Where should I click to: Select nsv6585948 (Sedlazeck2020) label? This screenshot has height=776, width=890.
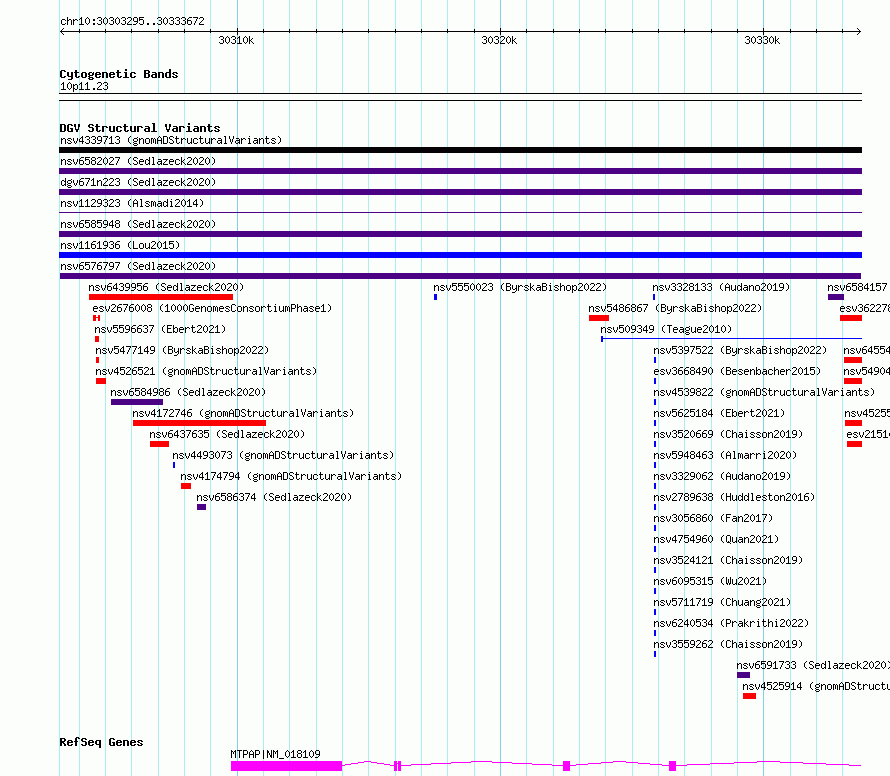pos(138,224)
